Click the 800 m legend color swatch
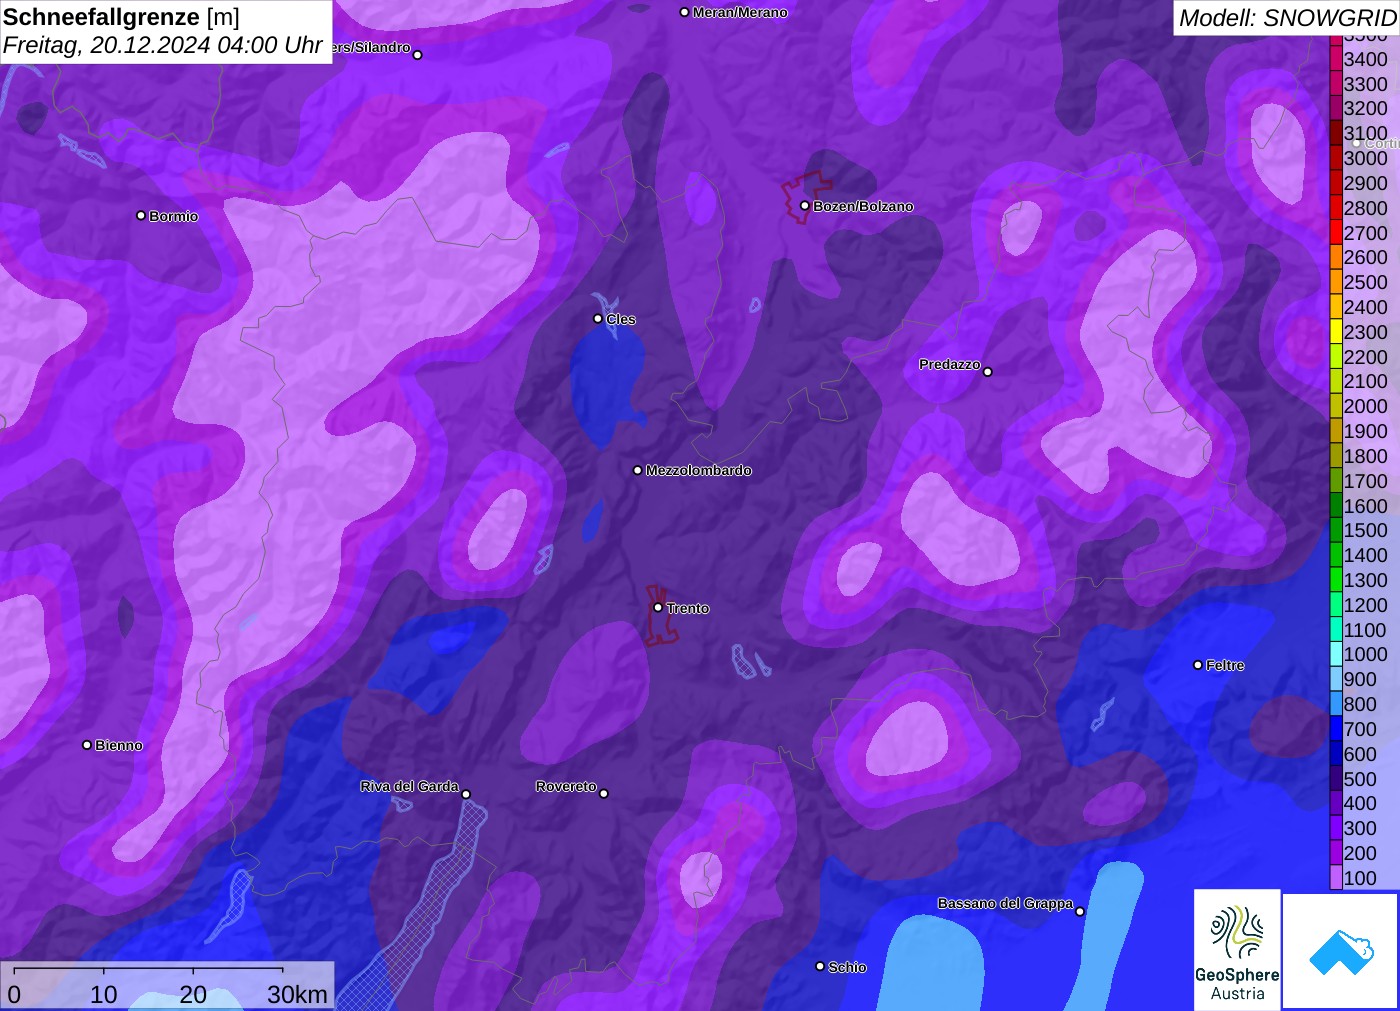The height and width of the screenshot is (1011, 1400). click(1336, 704)
